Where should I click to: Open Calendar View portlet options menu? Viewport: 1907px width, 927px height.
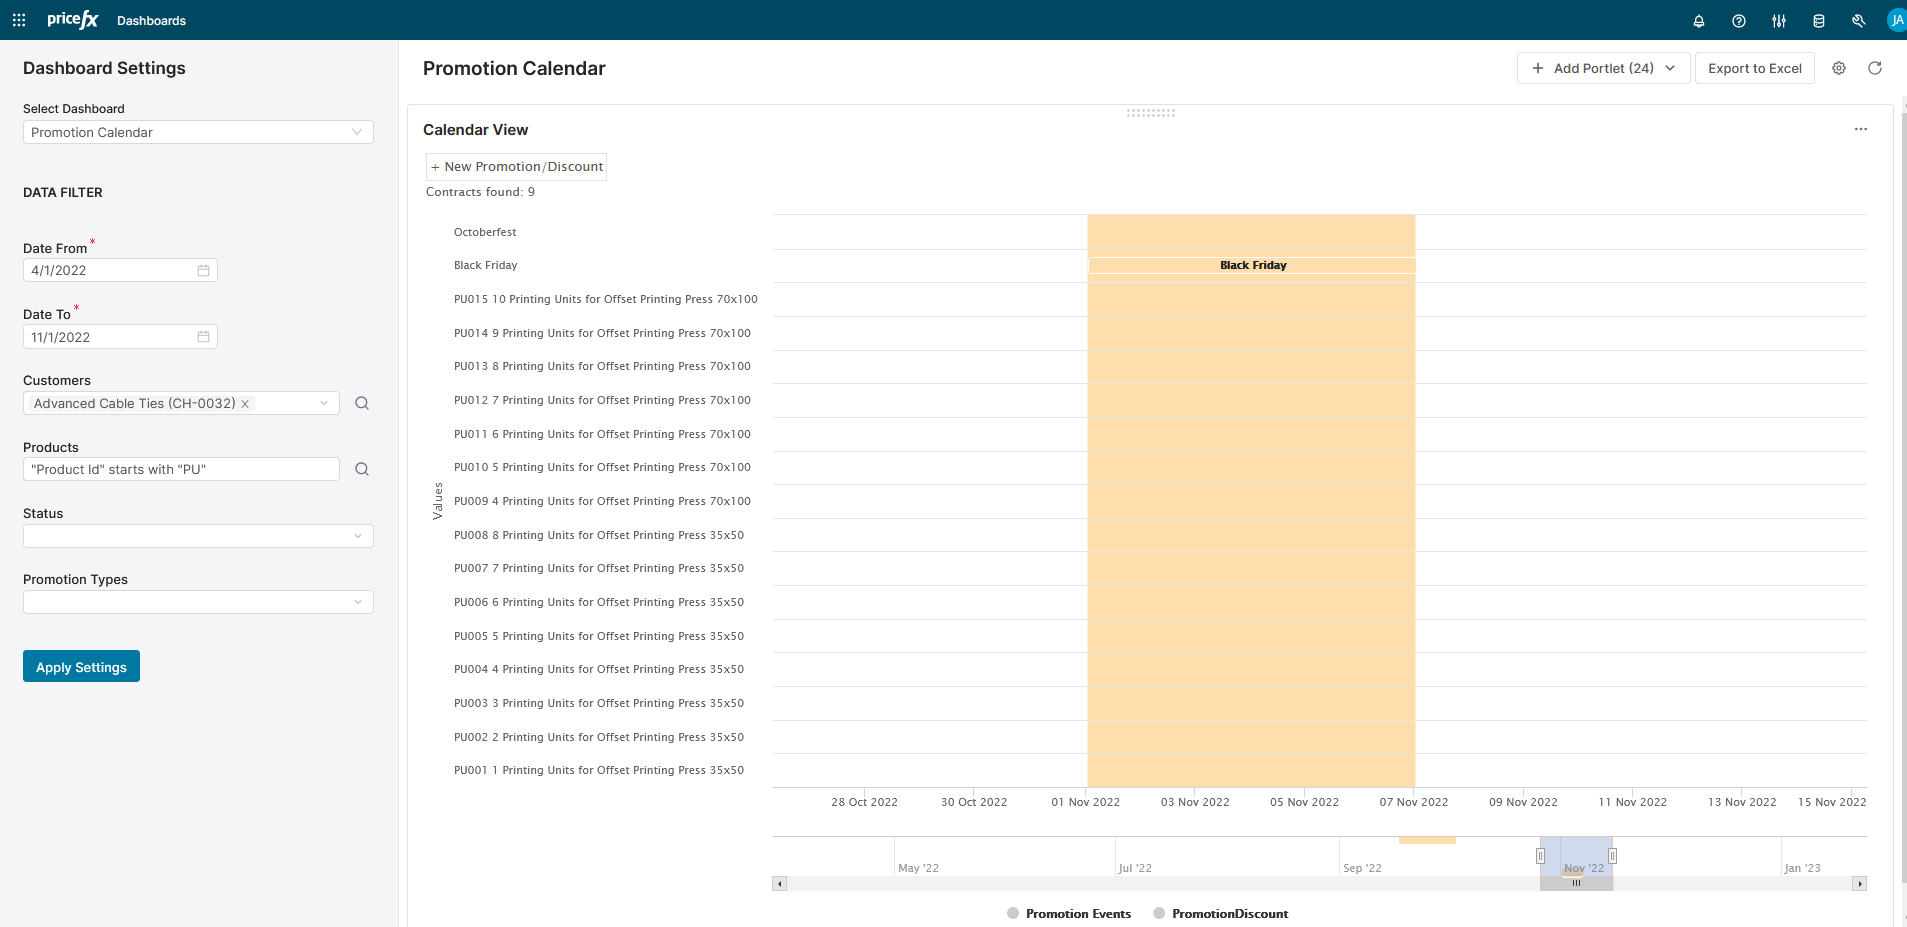click(x=1860, y=129)
